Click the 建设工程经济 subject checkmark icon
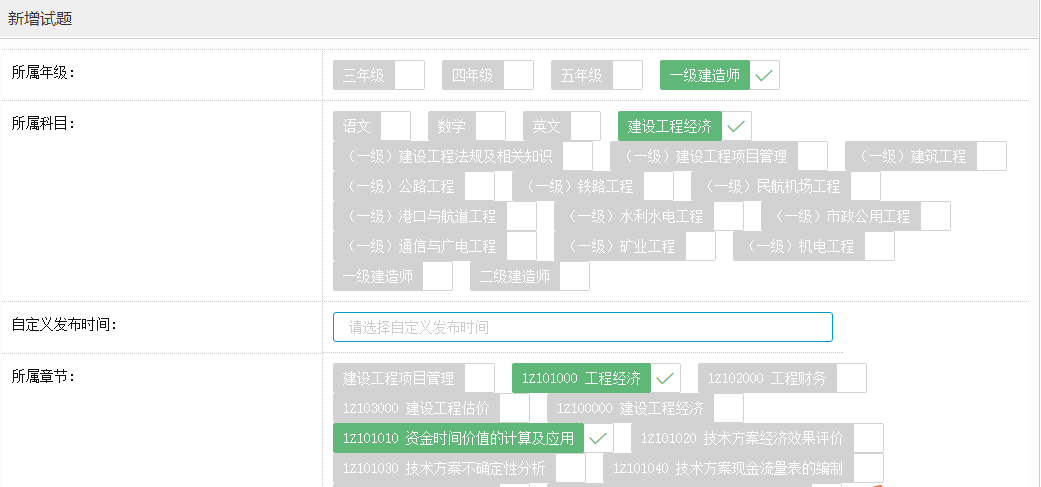The image size is (1041, 487). point(736,126)
